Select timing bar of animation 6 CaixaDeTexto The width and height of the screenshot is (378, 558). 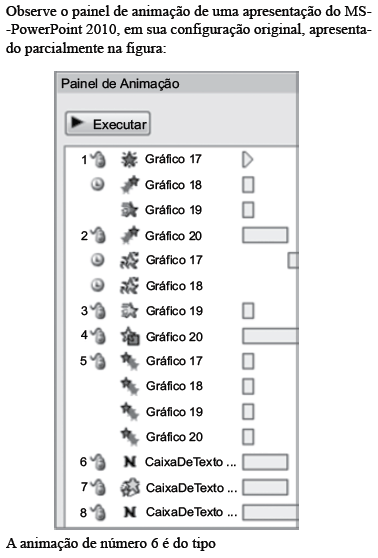[x=265, y=462]
